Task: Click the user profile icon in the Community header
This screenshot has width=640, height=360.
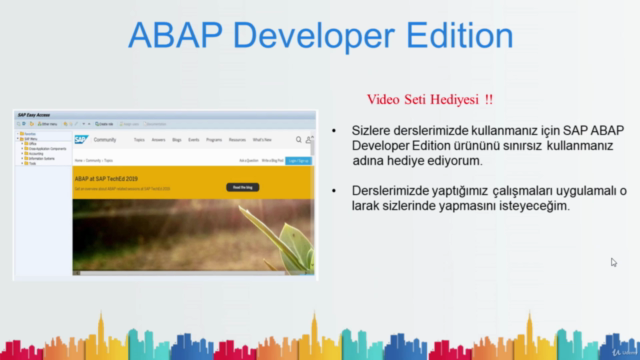Action: 308,140
